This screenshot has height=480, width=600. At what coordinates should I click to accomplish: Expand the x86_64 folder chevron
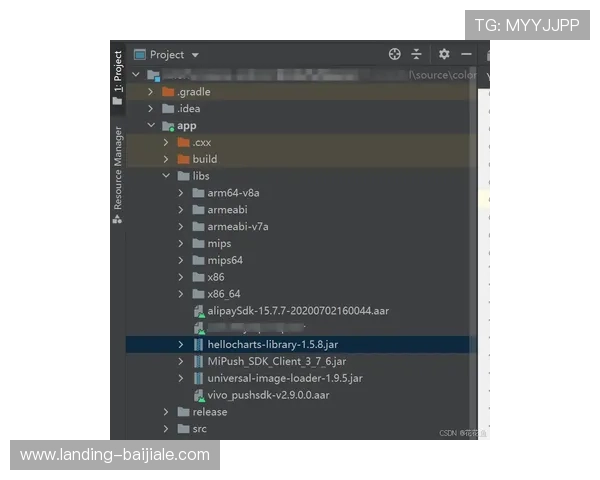pyautogui.click(x=181, y=294)
